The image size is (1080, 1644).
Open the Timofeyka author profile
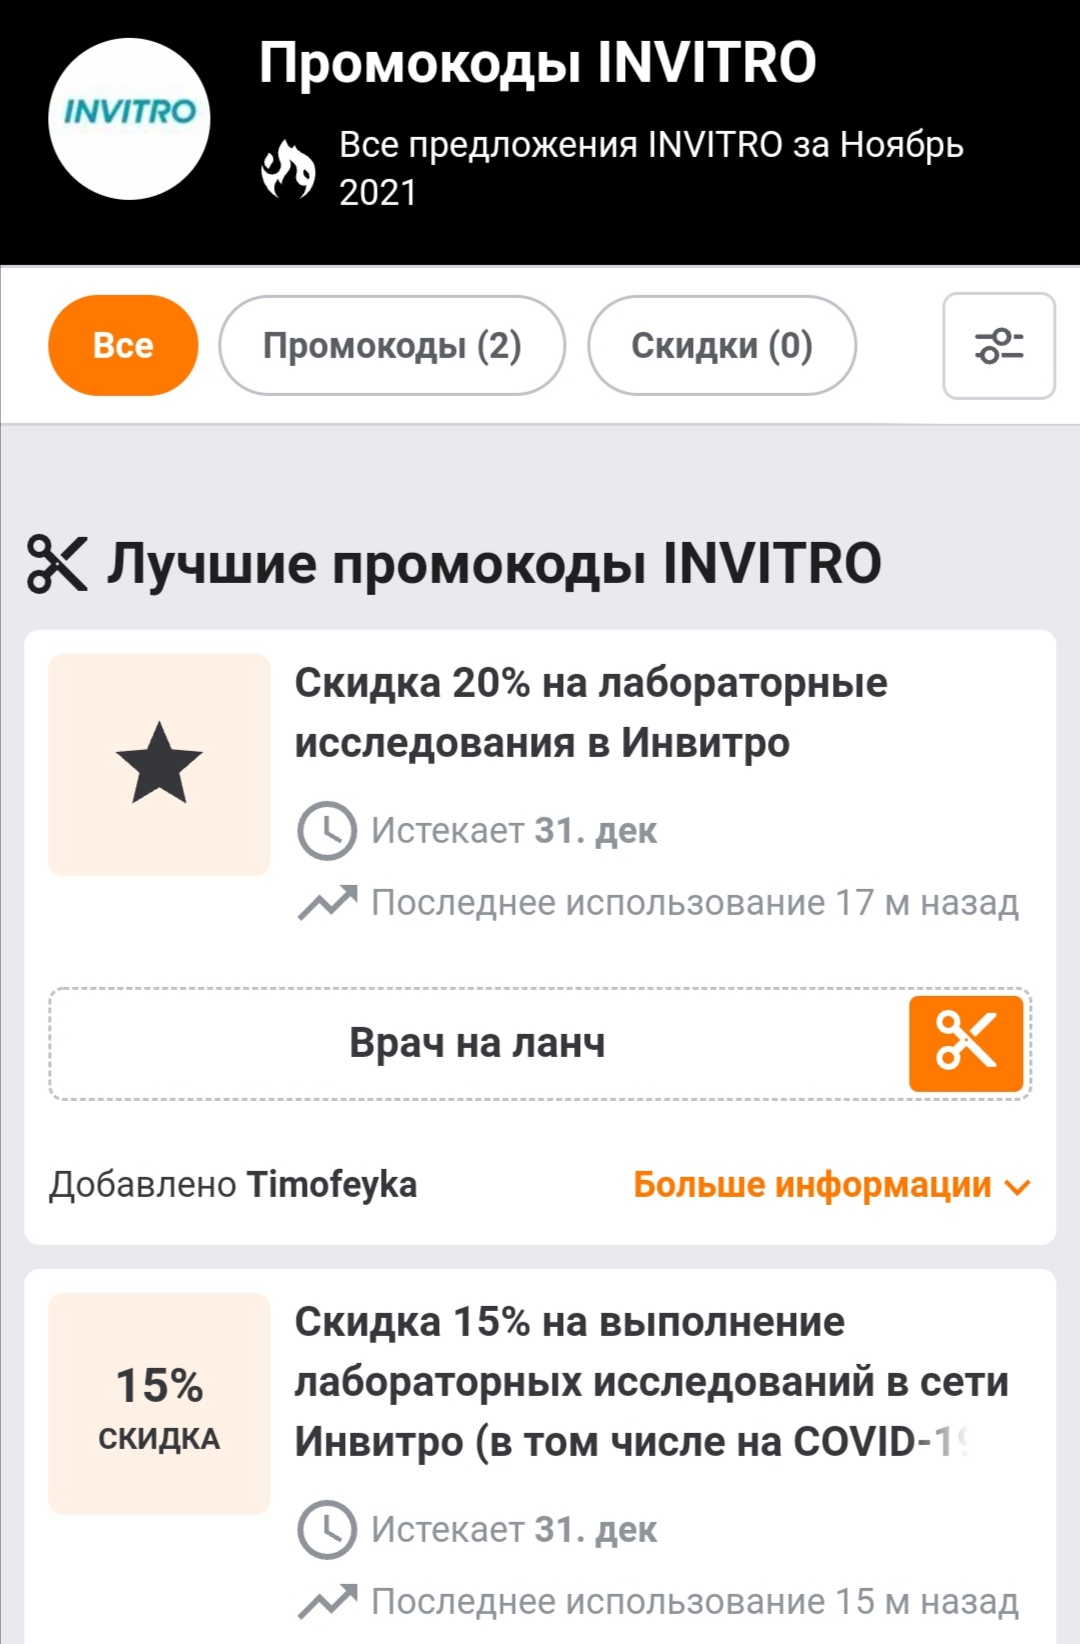(331, 1184)
